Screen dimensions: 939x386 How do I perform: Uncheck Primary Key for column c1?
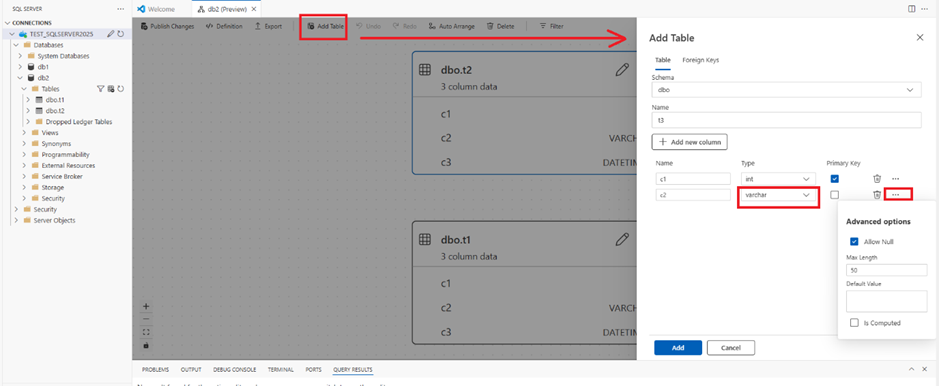[835, 178]
